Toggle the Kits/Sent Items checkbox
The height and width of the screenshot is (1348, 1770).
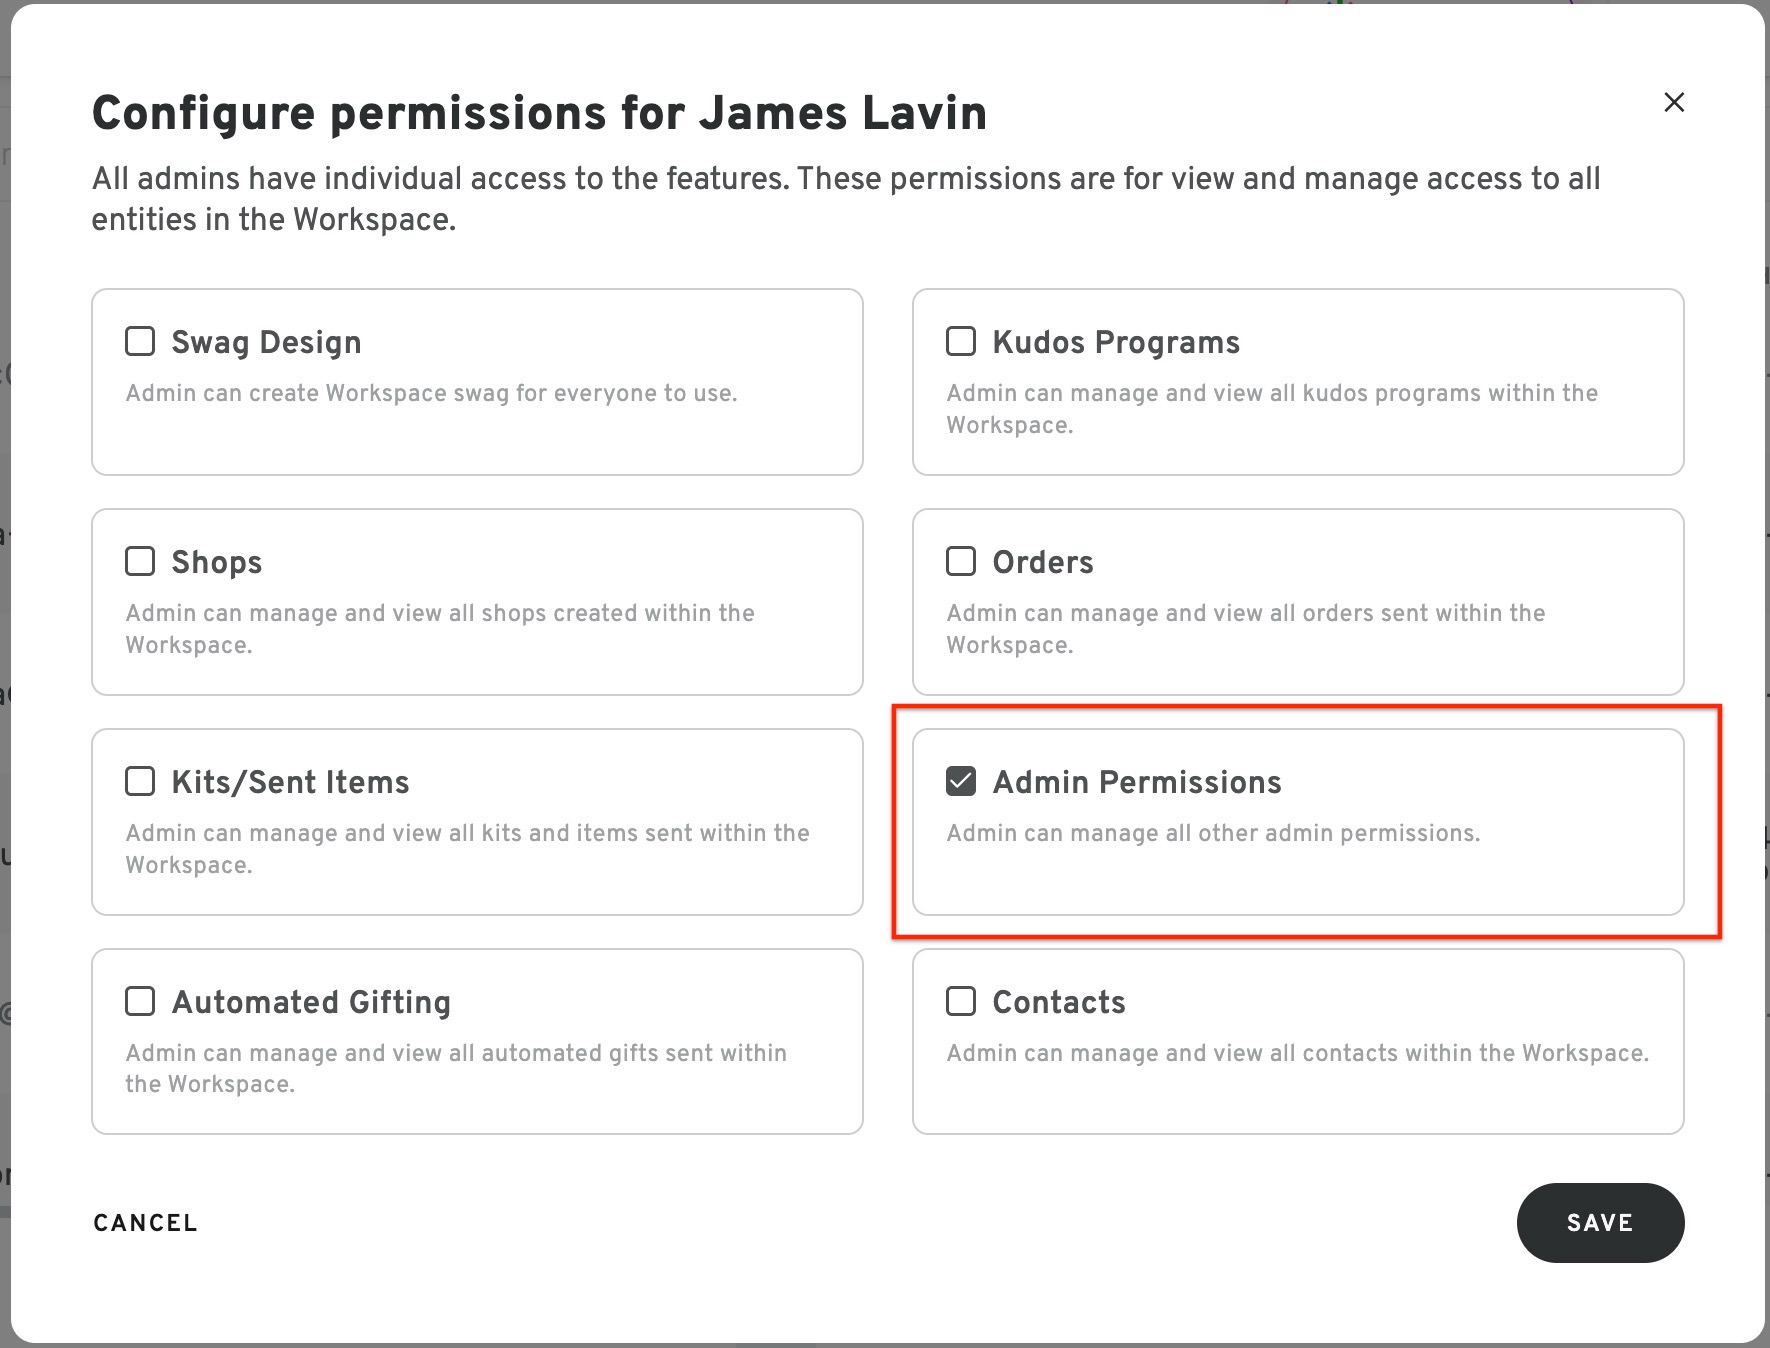click(x=140, y=781)
